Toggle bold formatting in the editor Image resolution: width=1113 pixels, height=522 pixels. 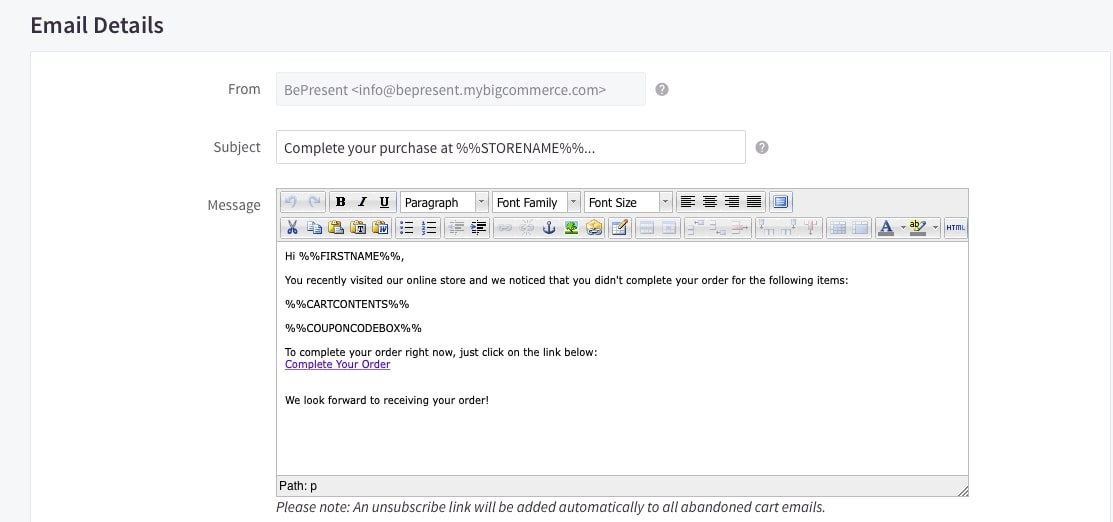[341, 202]
